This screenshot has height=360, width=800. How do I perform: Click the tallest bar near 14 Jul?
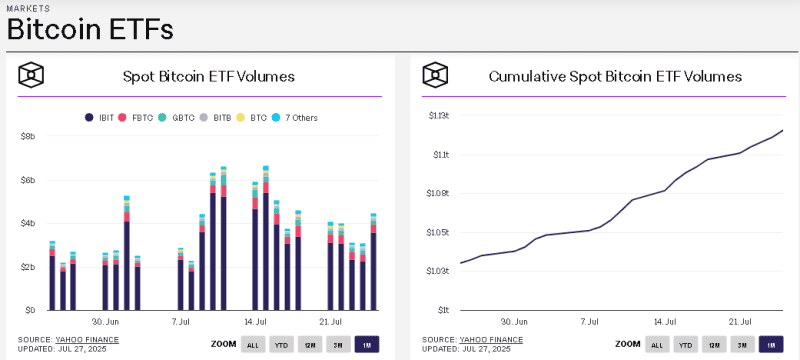tap(266, 238)
